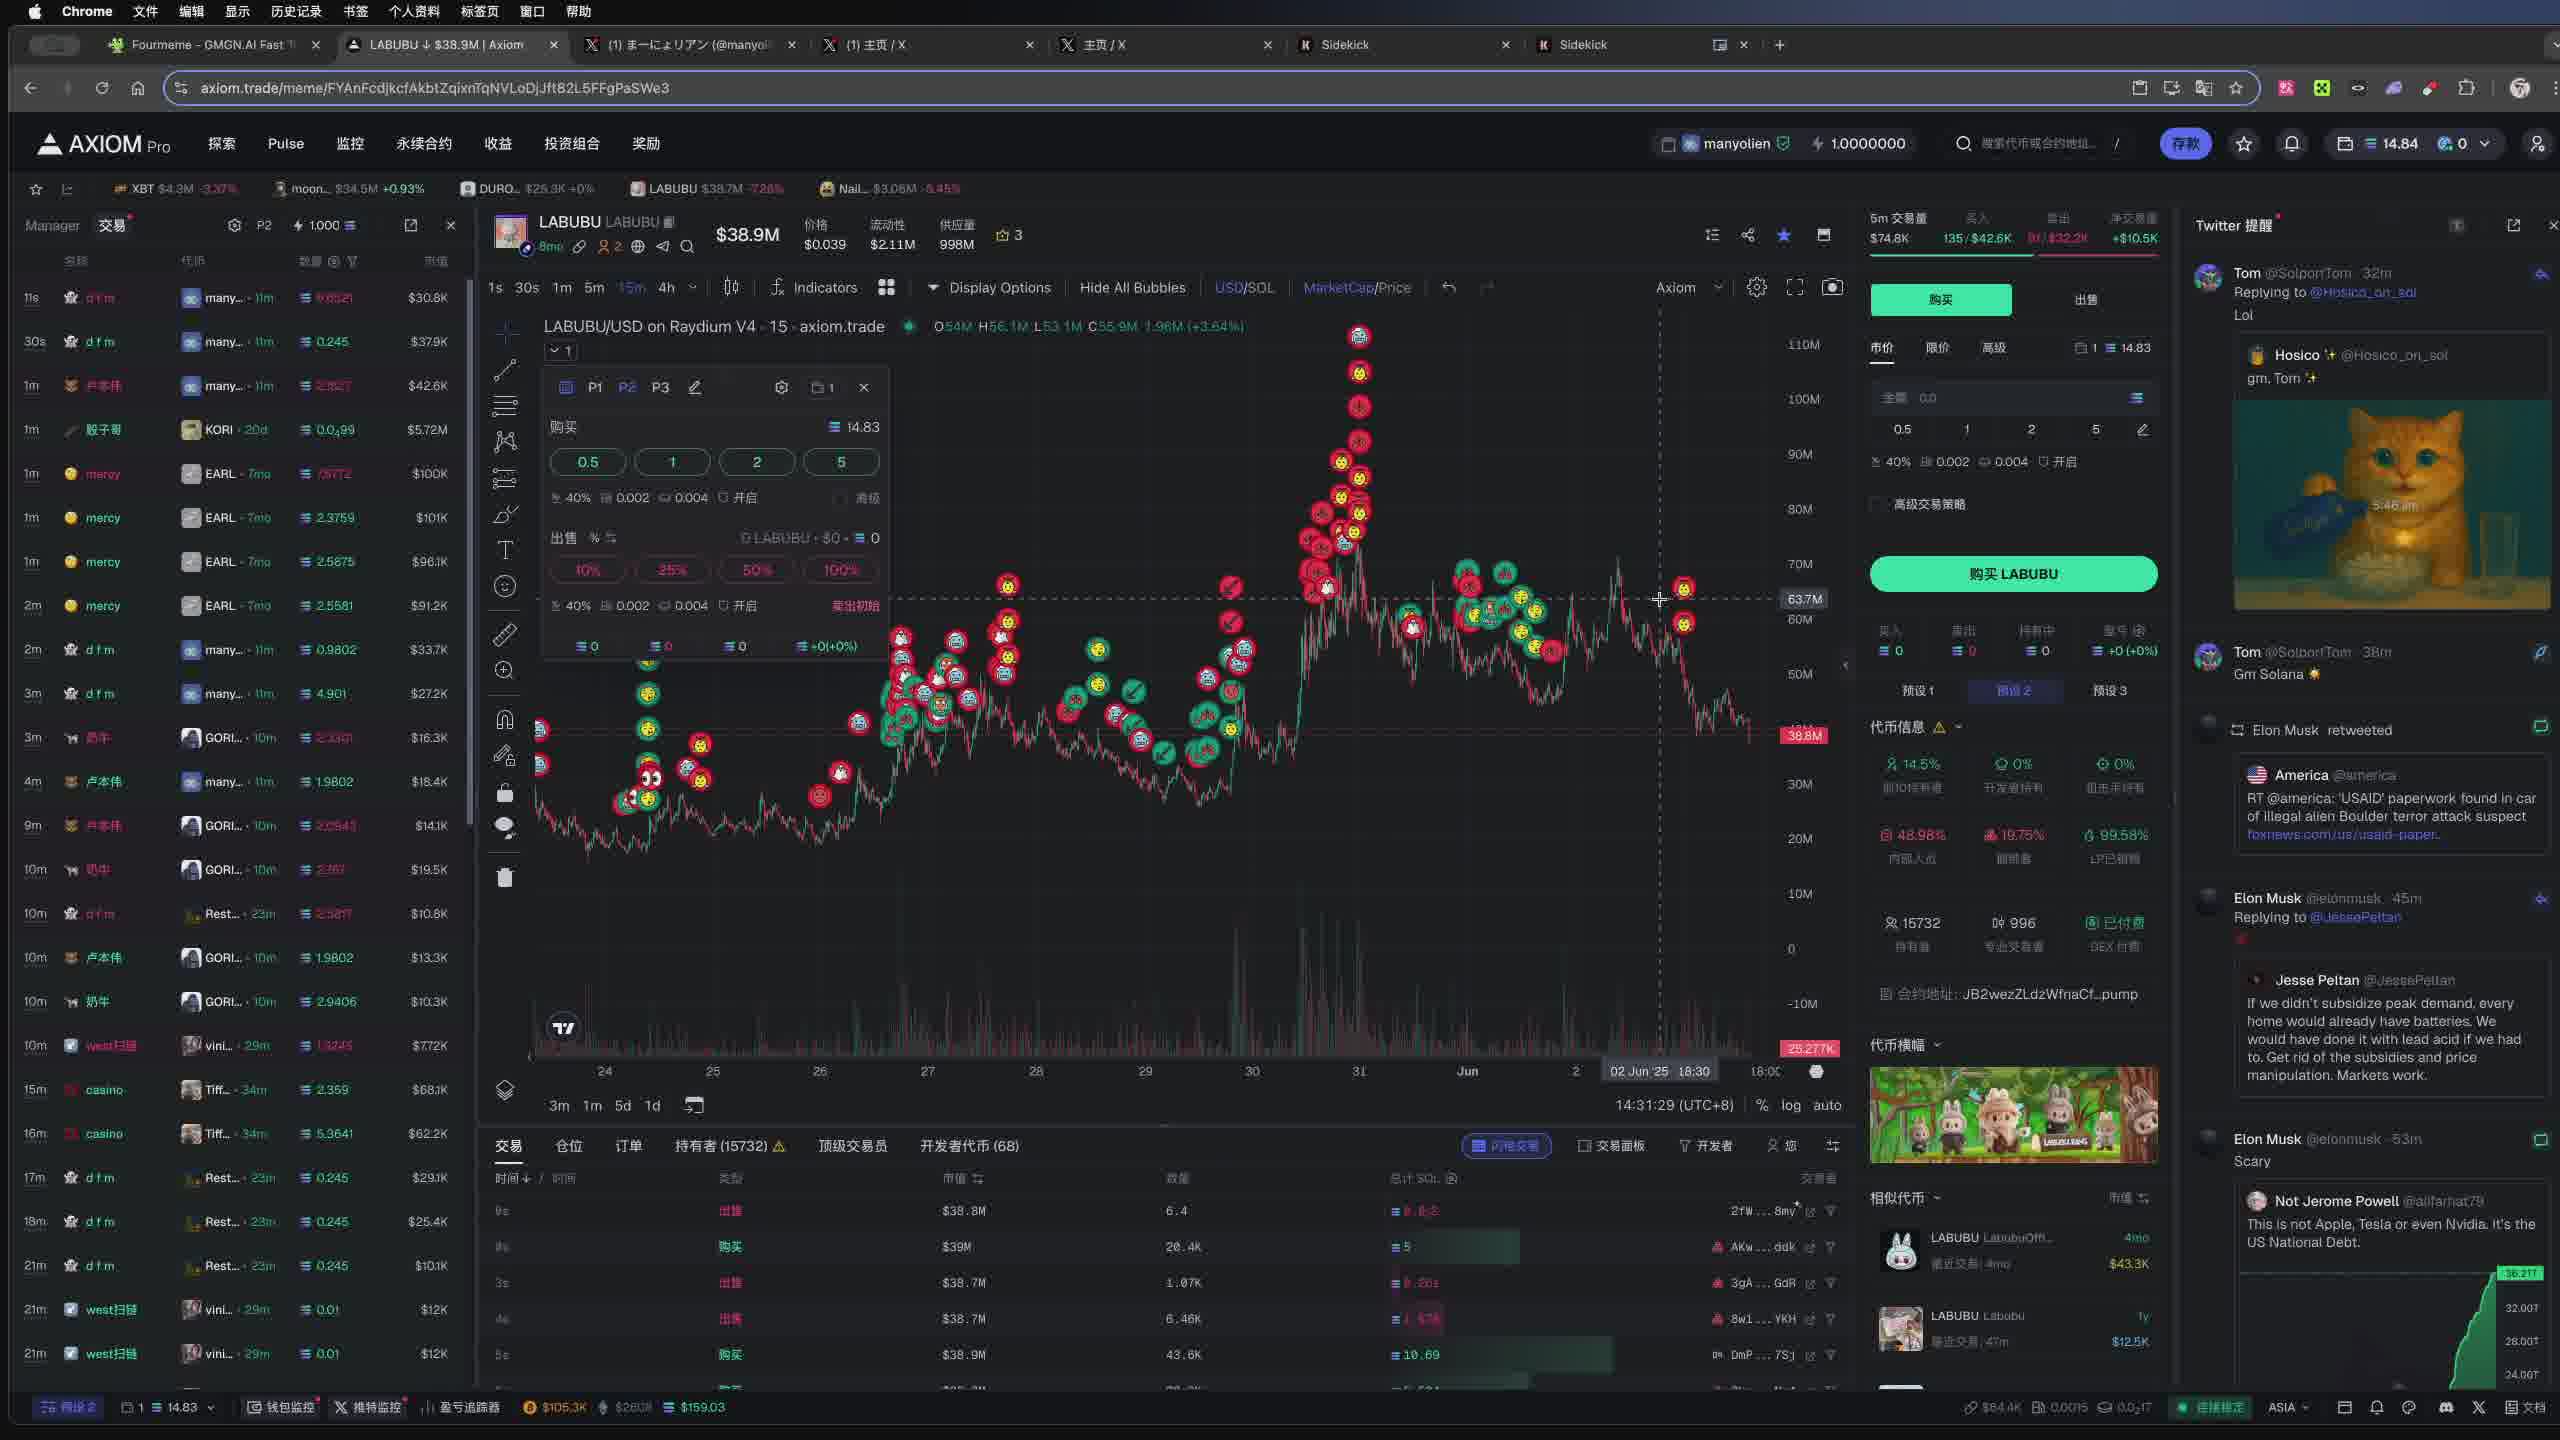Viewport: 2560px width, 1440px height.
Task: Expand the 代币横幅 section chevron
Action: [1937, 1045]
